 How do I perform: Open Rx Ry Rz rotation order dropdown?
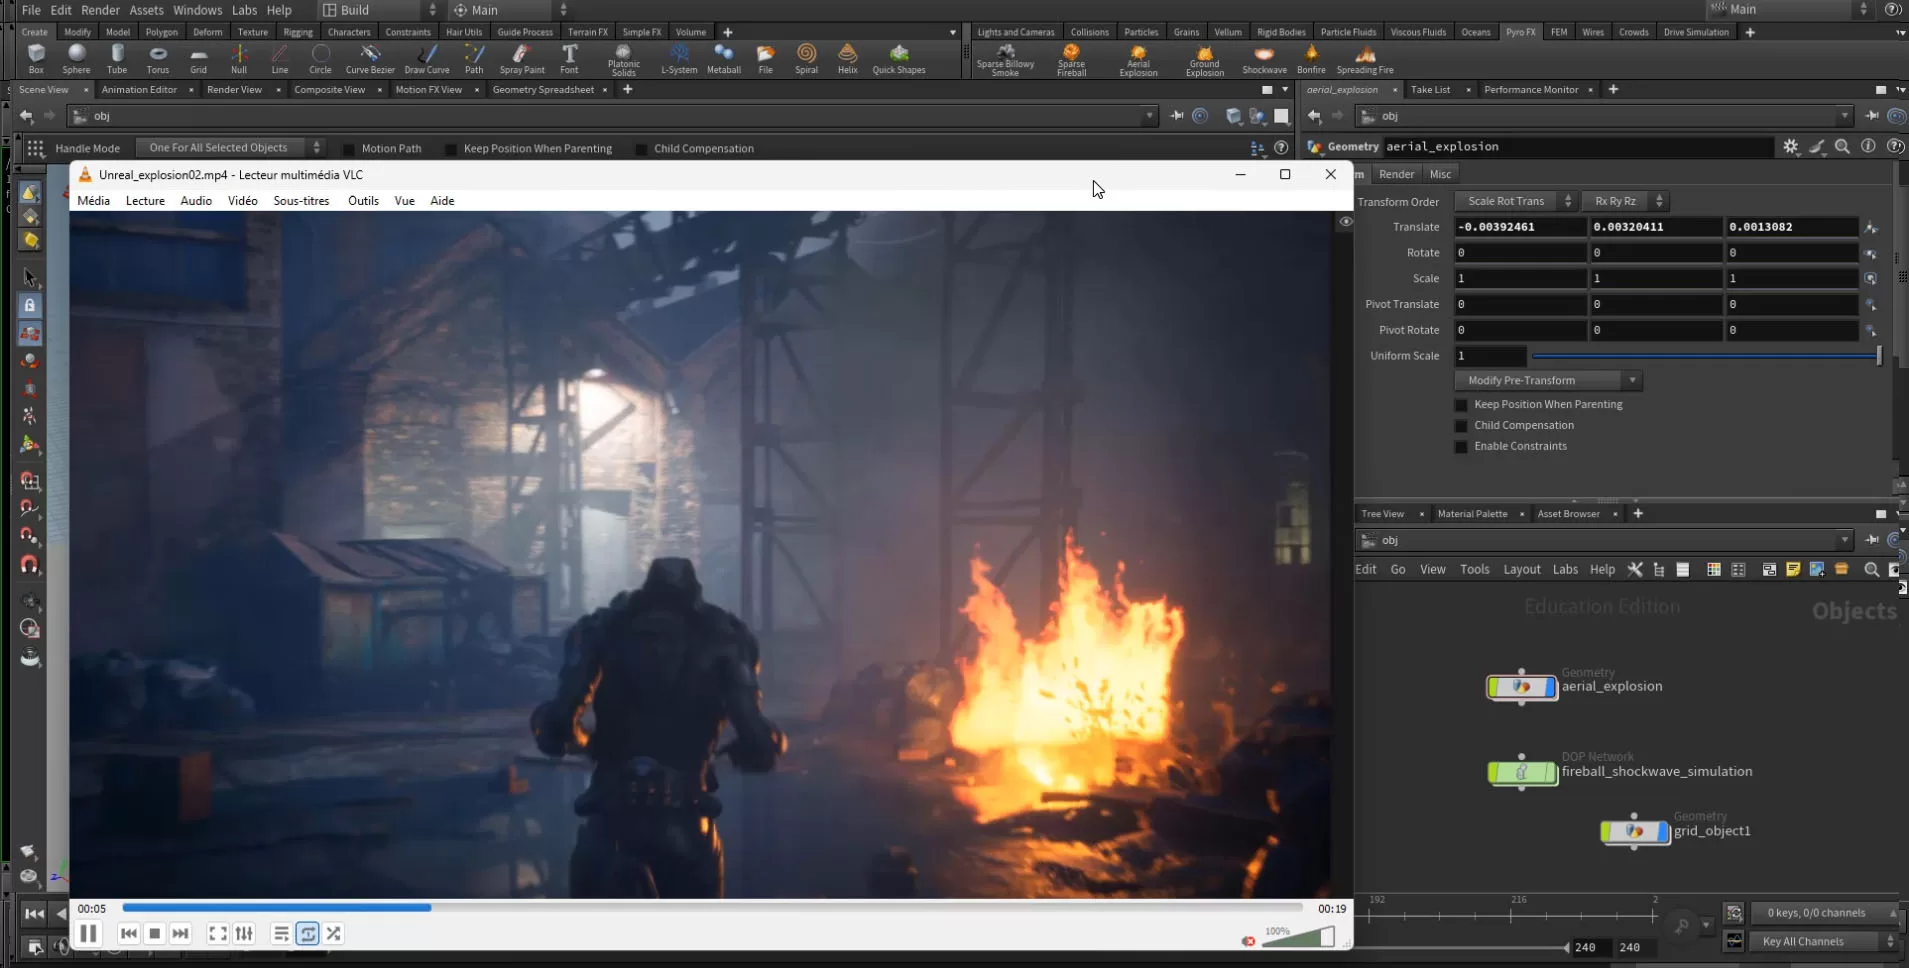tap(1624, 201)
